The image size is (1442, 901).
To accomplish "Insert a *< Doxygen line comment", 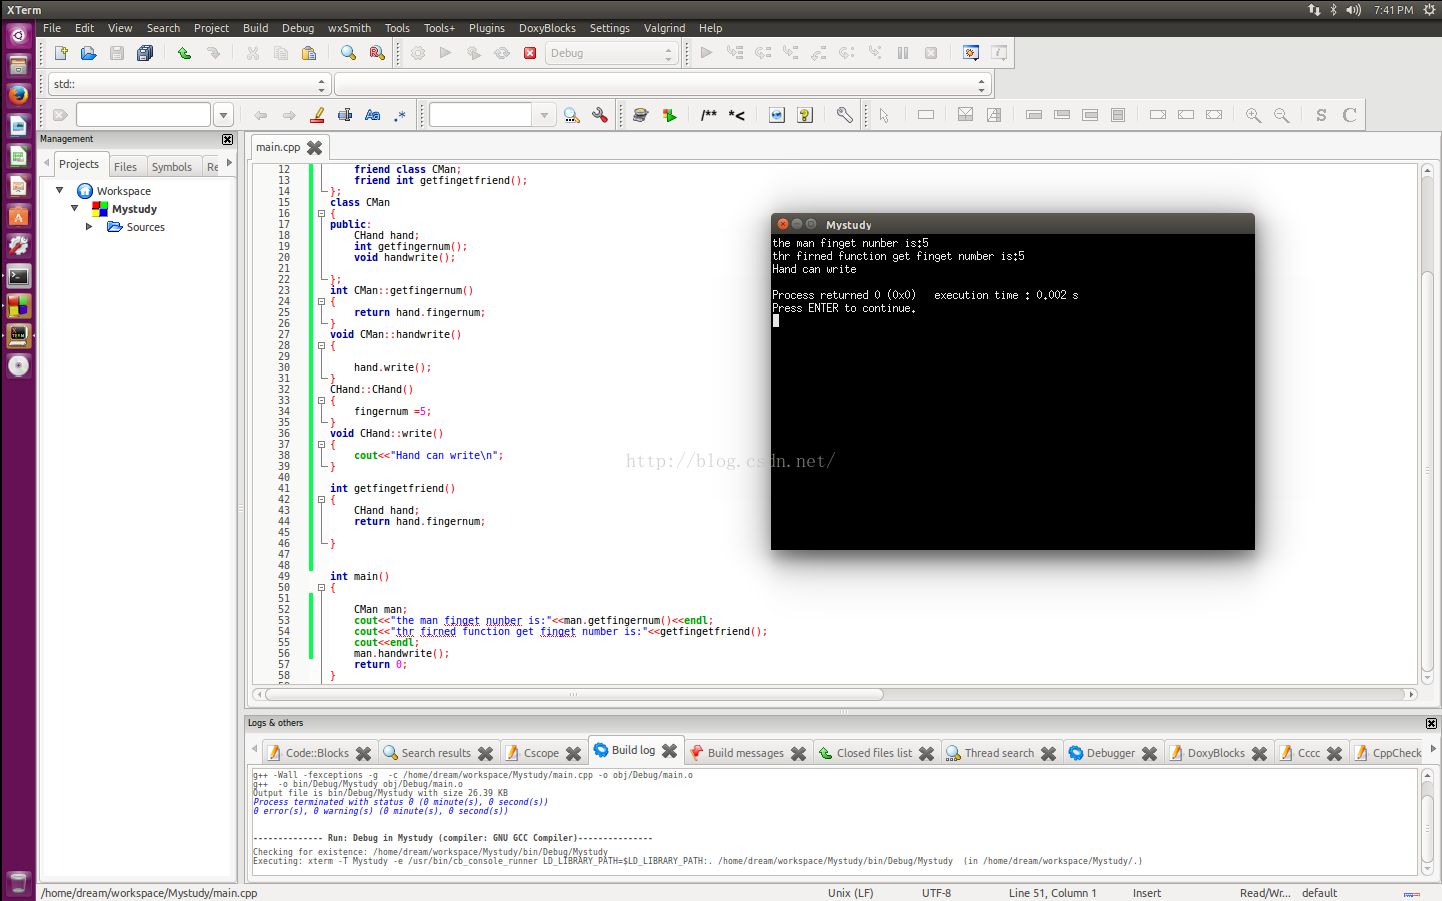I will (737, 115).
